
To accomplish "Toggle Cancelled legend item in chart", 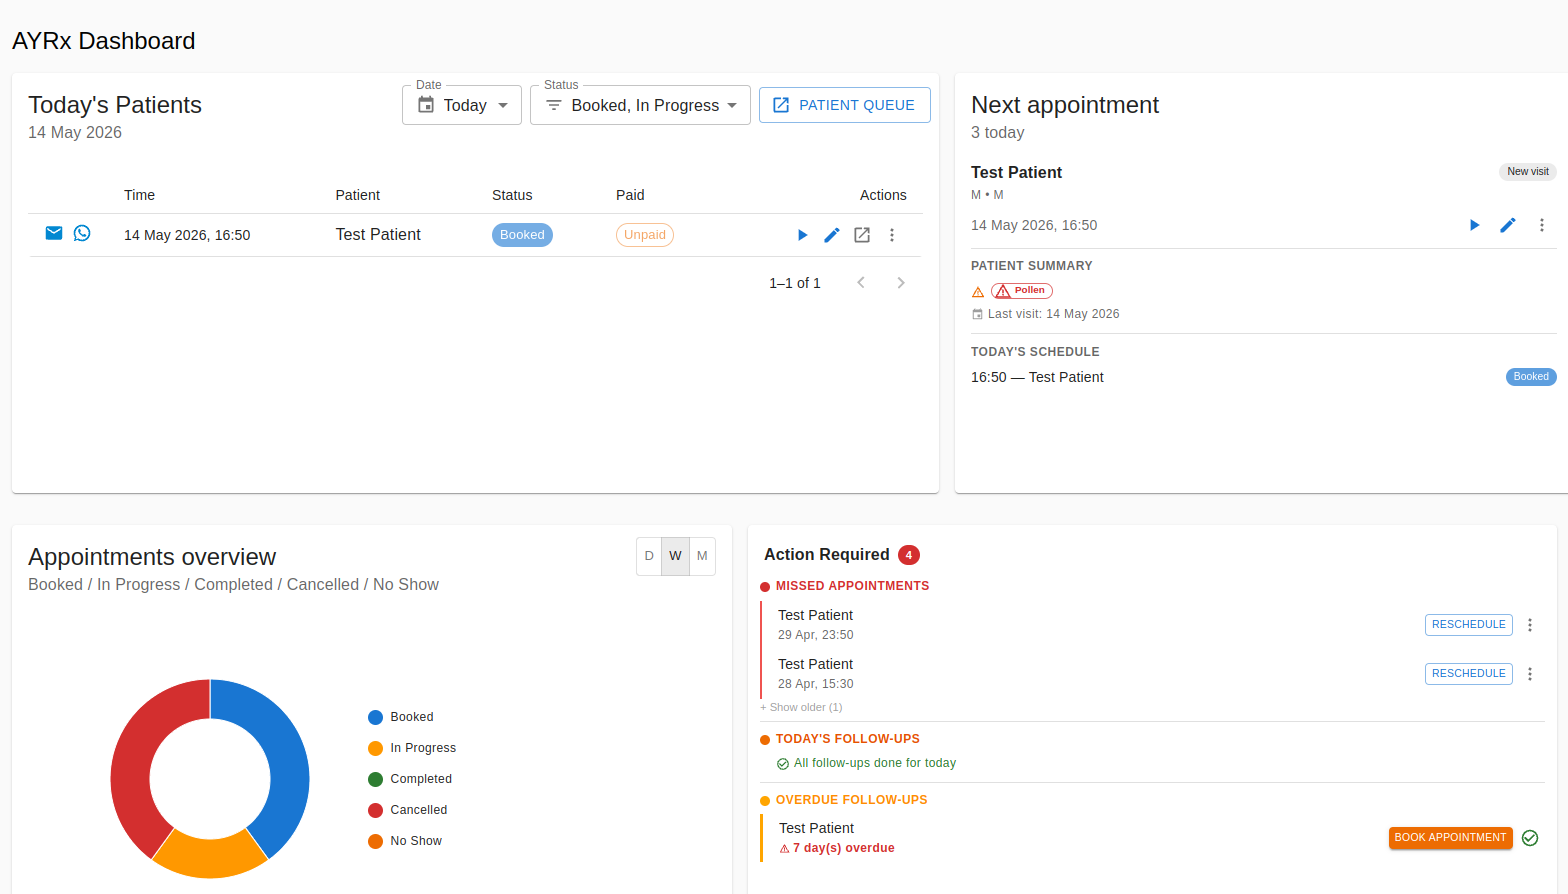I will click(408, 810).
